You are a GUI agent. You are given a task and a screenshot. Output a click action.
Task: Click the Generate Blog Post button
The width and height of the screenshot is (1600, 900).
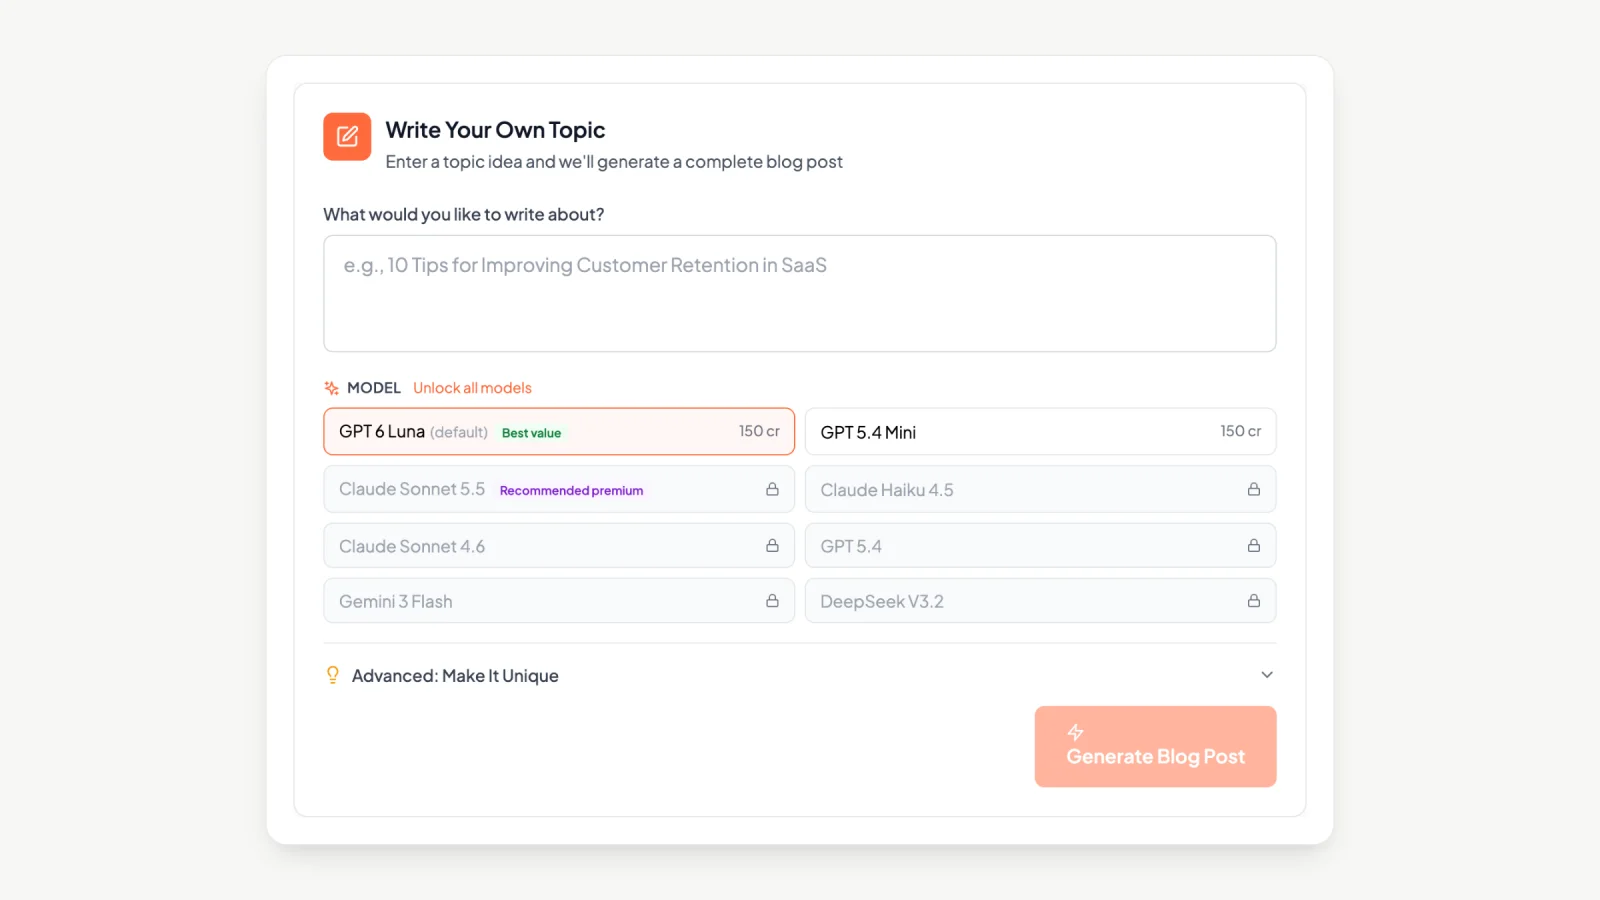[1155, 747]
